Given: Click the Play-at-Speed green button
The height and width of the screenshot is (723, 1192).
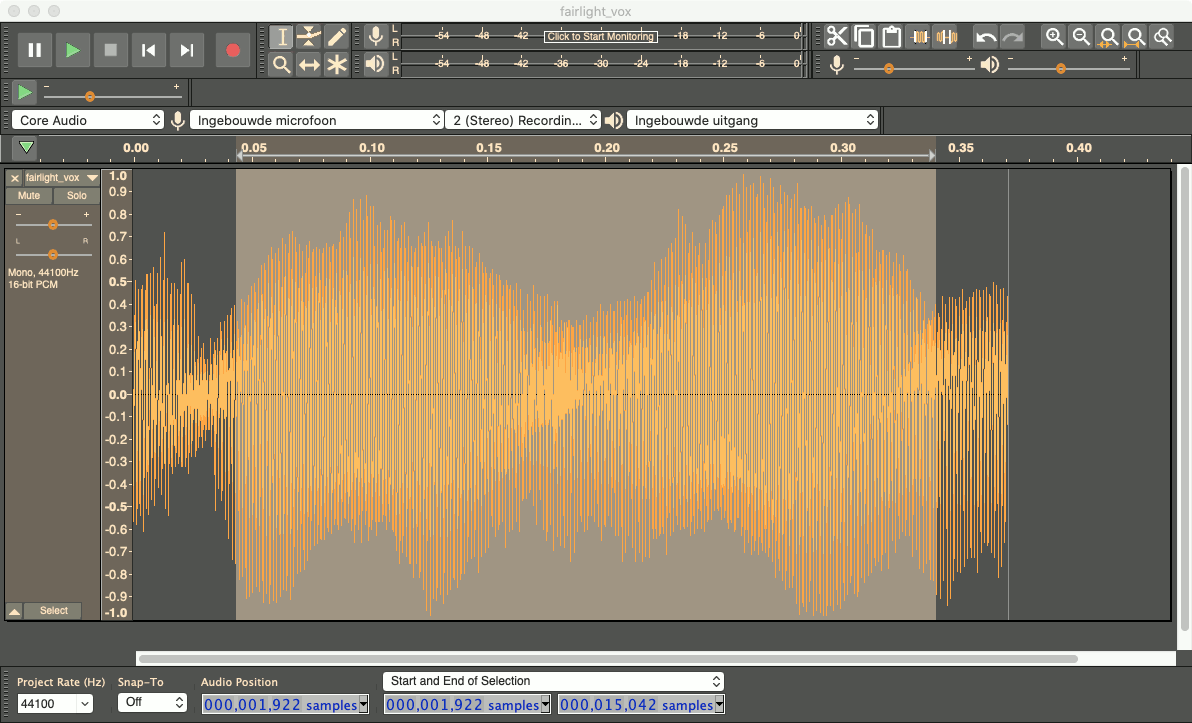Looking at the screenshot, I should tap(24, 92).
